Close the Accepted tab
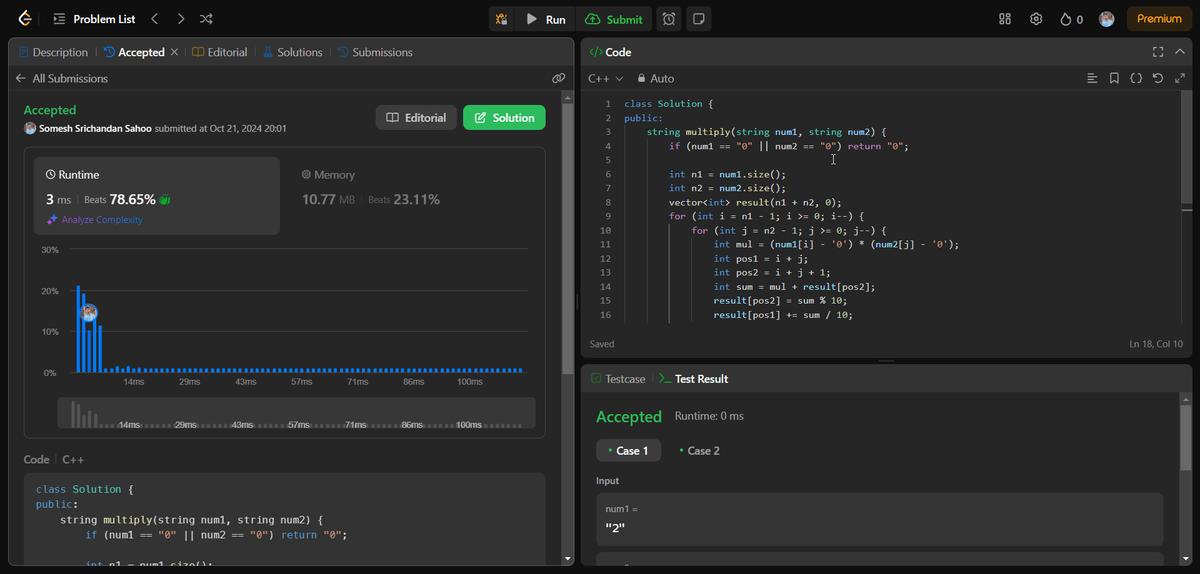Screen dimensions: 1200x574 174,52
